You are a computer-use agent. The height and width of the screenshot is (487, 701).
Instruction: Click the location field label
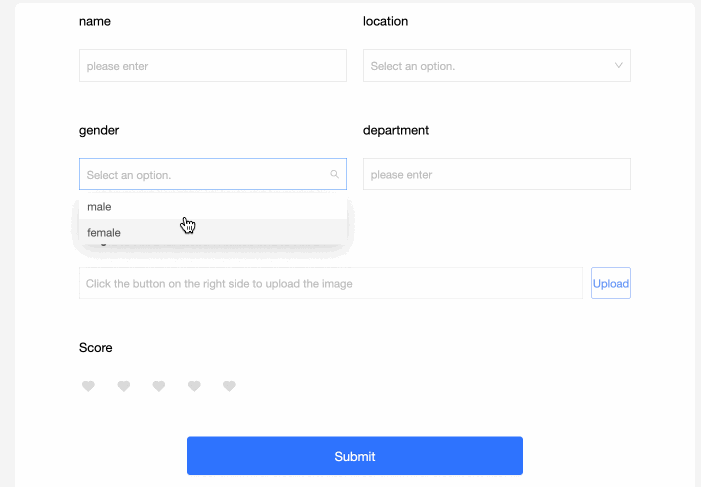click(385, 21)
